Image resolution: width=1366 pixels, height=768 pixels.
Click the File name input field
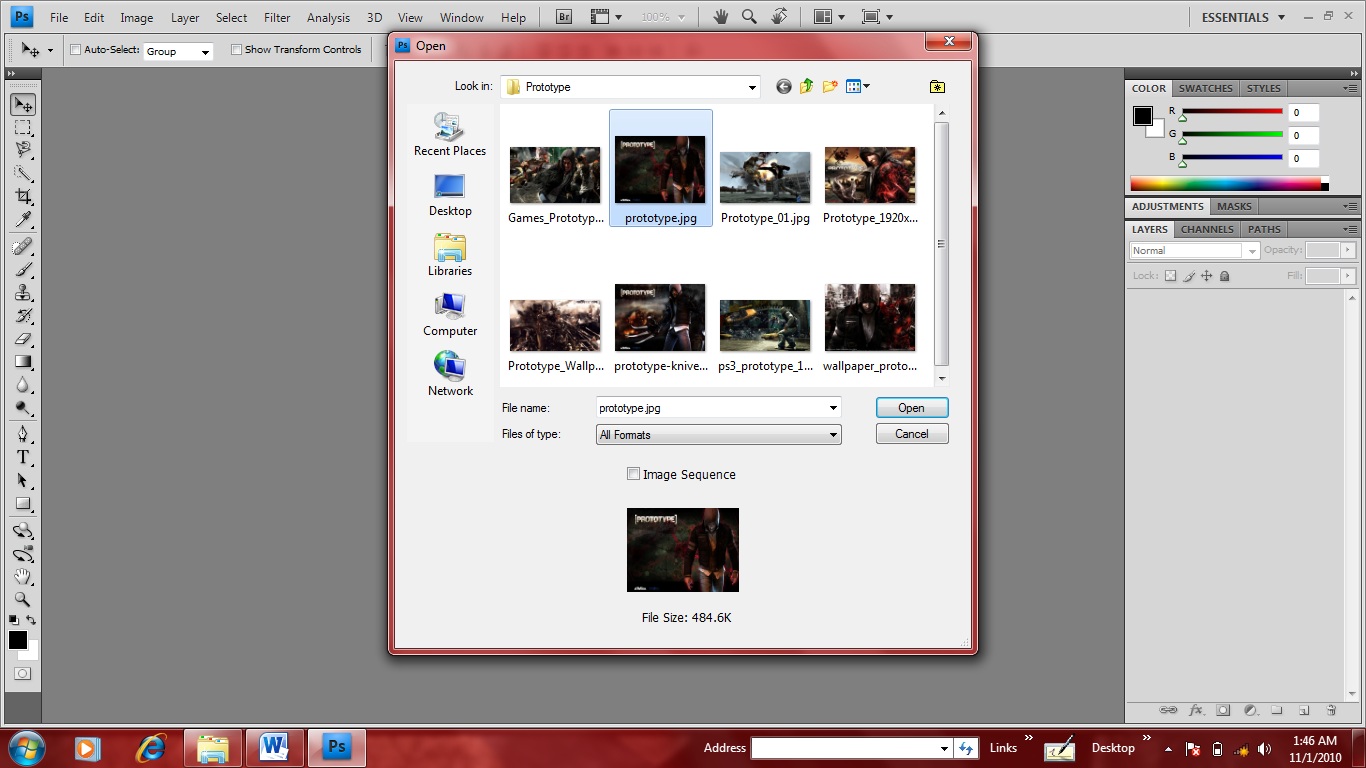point(711,408)
